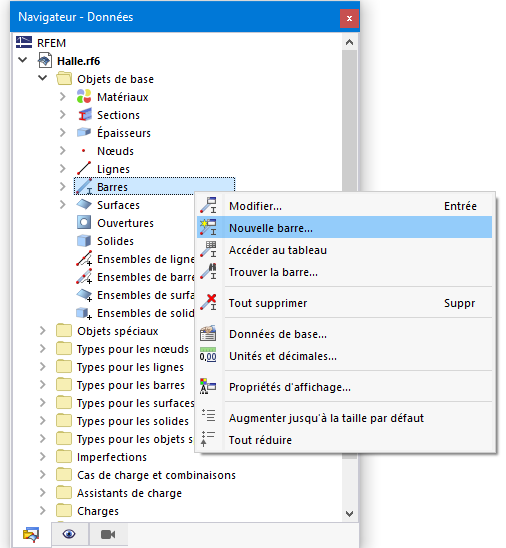Click the Ensembles de lignes icon
This screenshot has width=506, height=548.
click(x=84, y=259)
